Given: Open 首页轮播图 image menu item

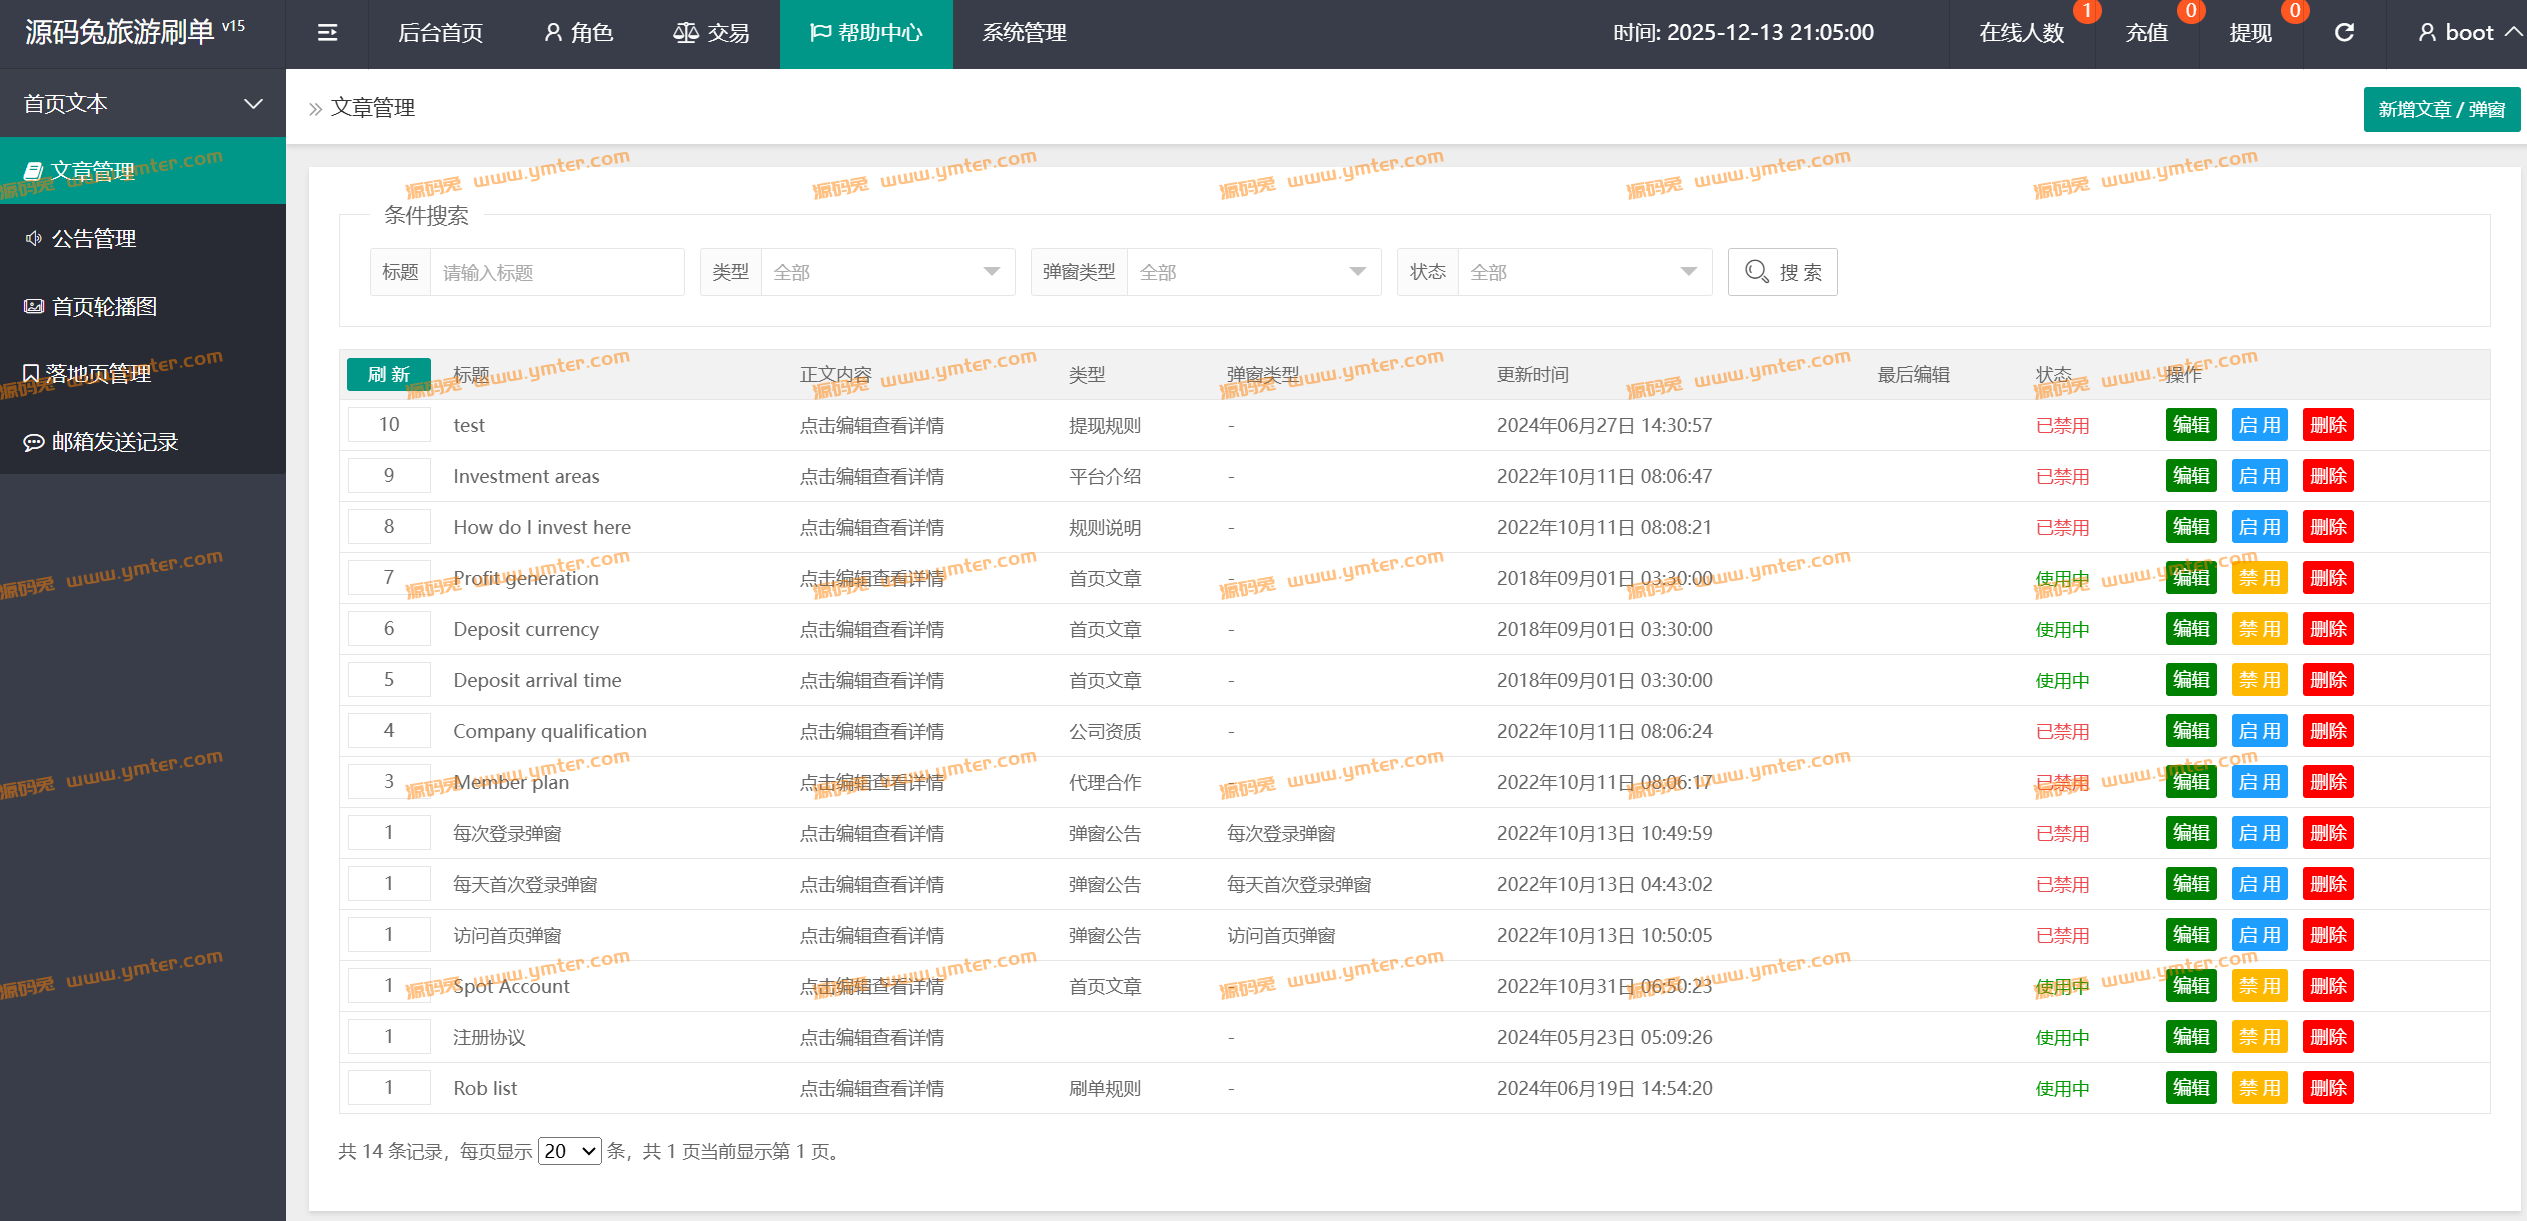Looking at the screenshot, I should (103, 307).
